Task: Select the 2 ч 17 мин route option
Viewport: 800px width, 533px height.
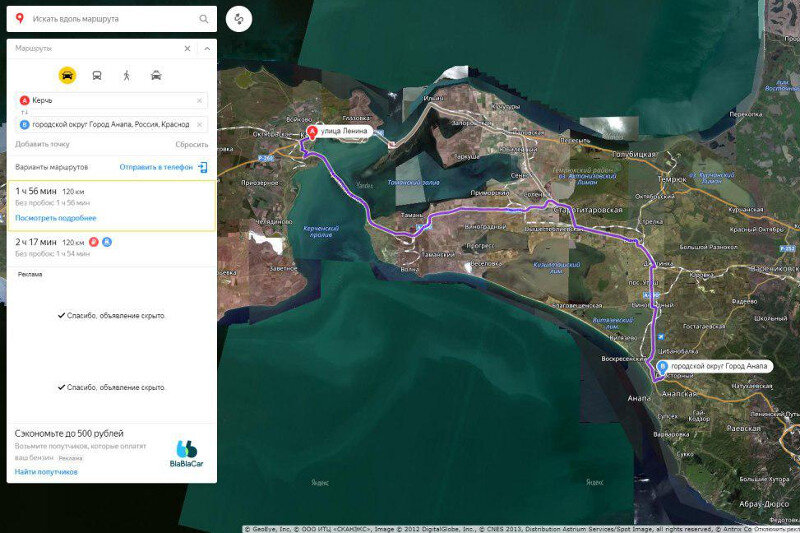Action: tap(112, 248)
